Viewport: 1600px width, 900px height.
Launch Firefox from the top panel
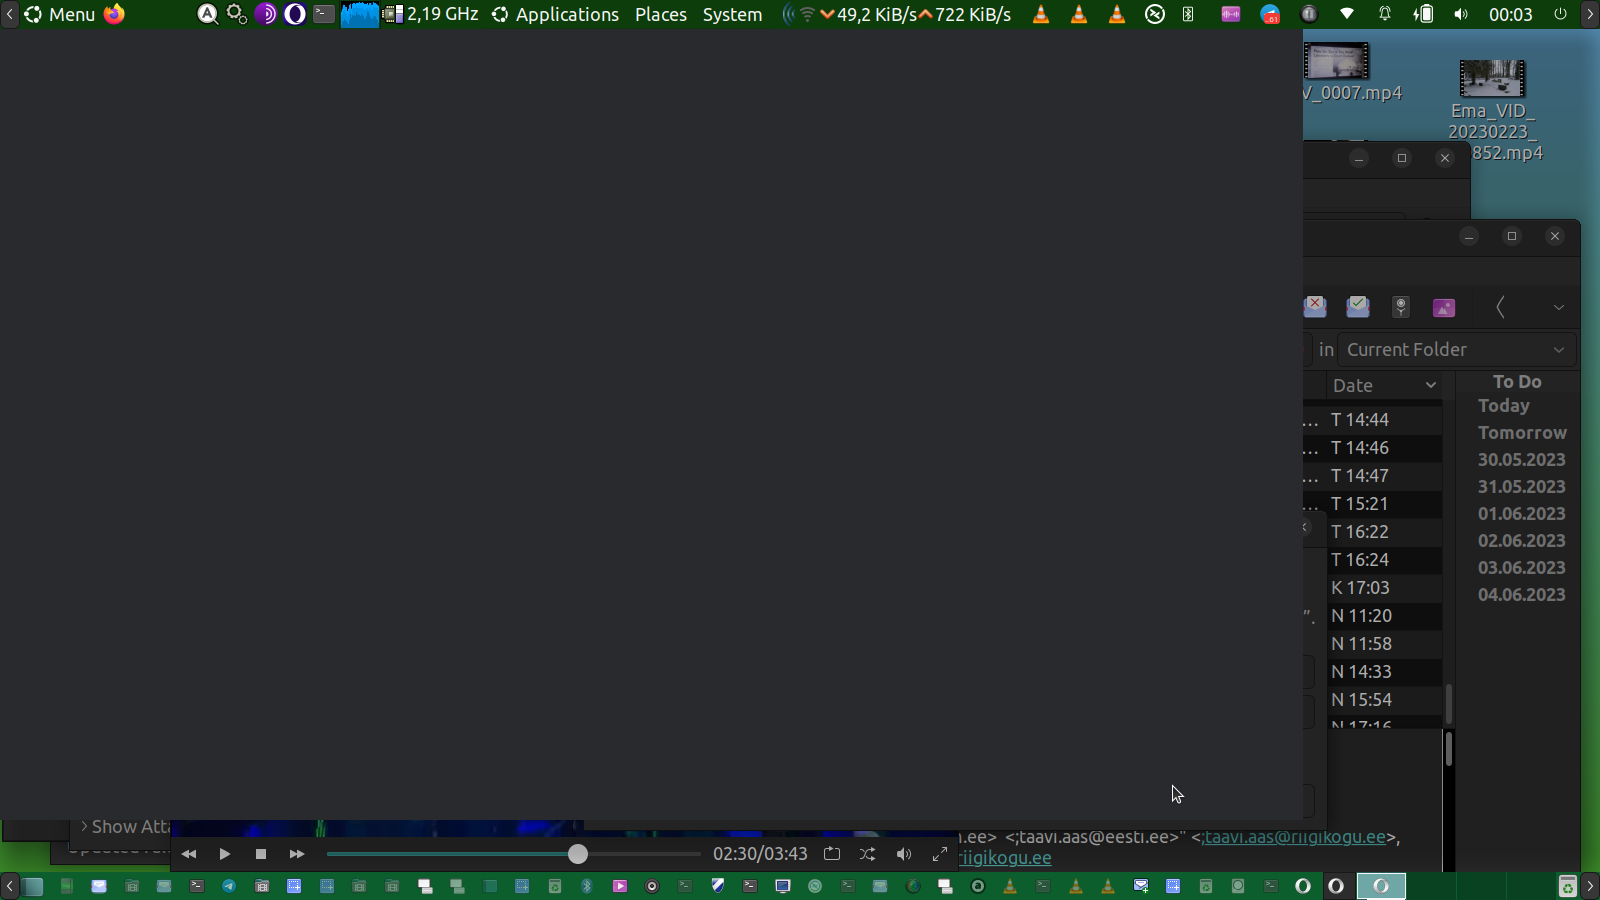(x=115, y=14)
